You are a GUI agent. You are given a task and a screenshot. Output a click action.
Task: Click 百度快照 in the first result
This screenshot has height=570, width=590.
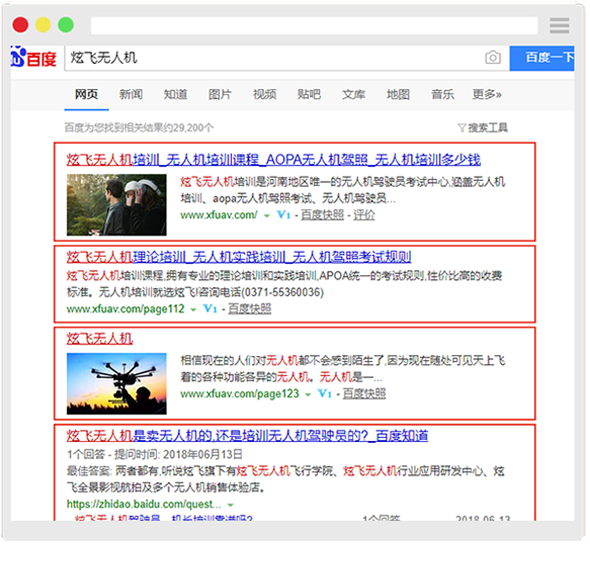322,215
